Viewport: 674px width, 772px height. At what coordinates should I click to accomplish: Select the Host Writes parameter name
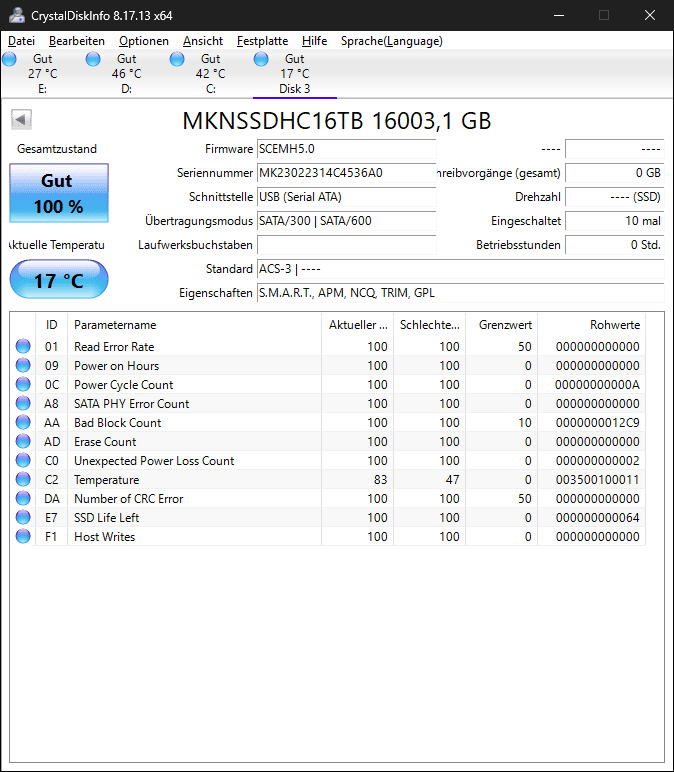tap(104, 537)
